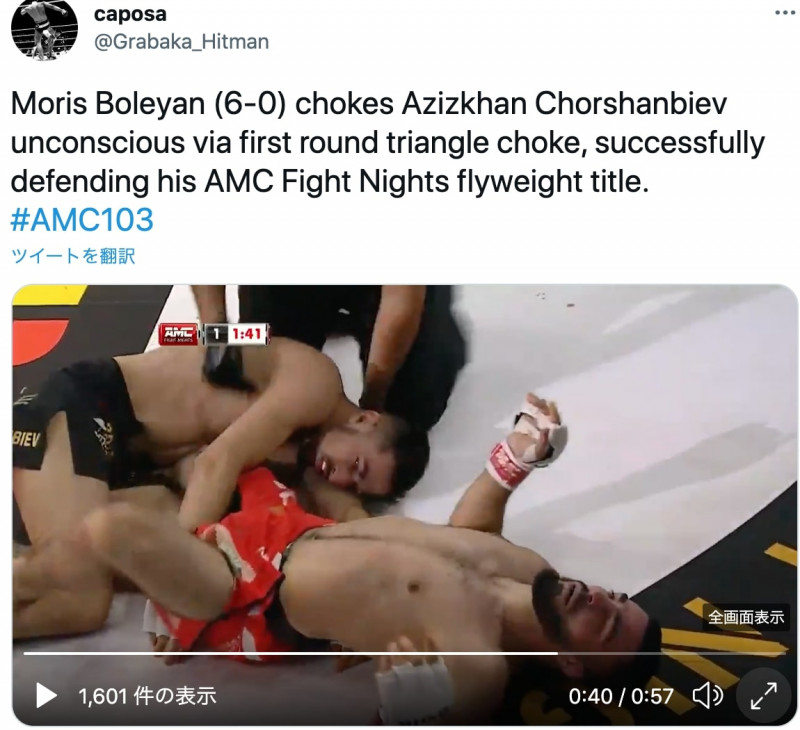Open caposa's profile avatar

pyautogui.click(x=44, y=28)
